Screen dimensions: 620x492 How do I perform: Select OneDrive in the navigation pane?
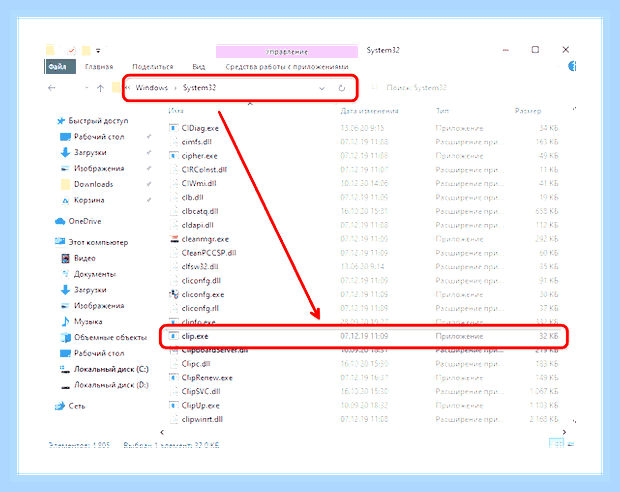click(x=85, y=221)
